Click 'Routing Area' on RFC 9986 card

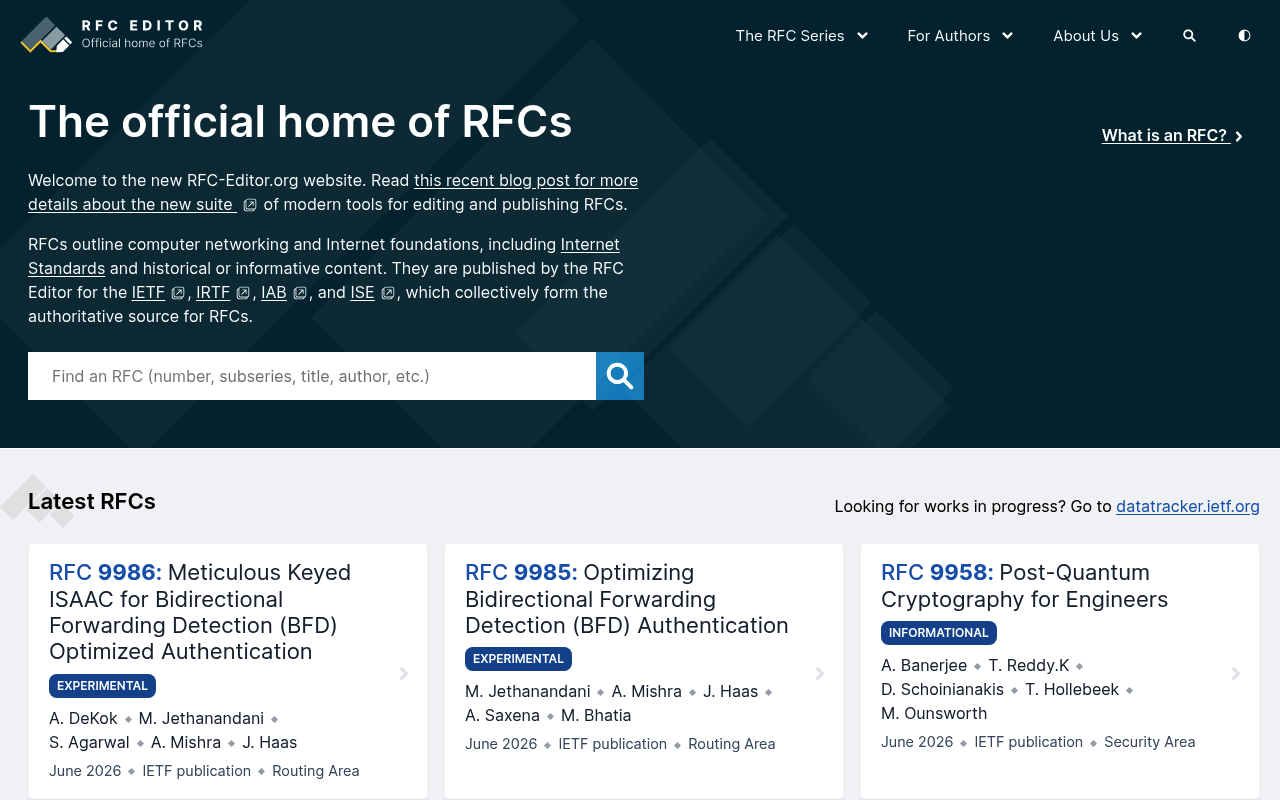pos(316,771)
